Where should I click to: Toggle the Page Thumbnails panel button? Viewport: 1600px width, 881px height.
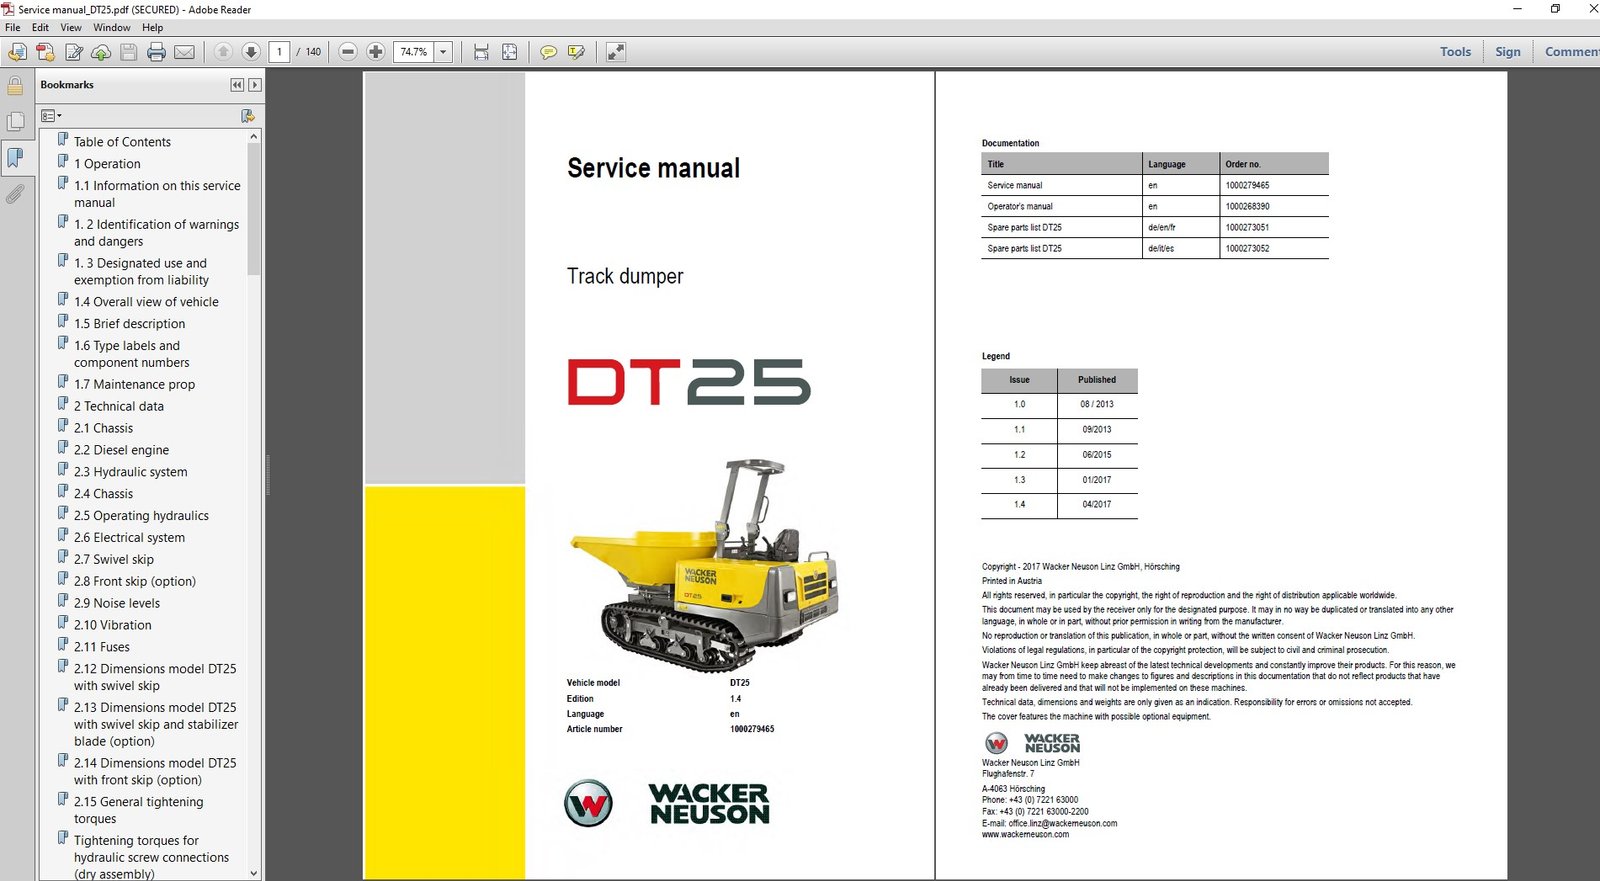15,122
